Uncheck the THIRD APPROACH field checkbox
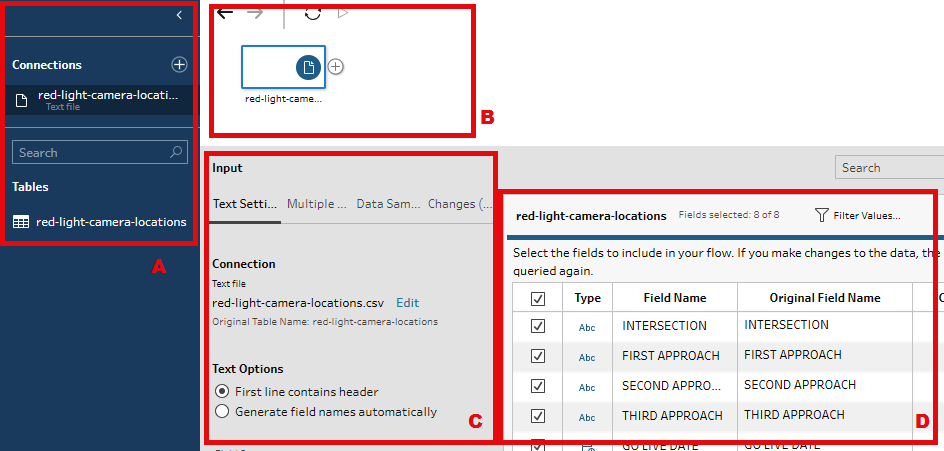The image size is (944, 451). [x=538, y=415]
